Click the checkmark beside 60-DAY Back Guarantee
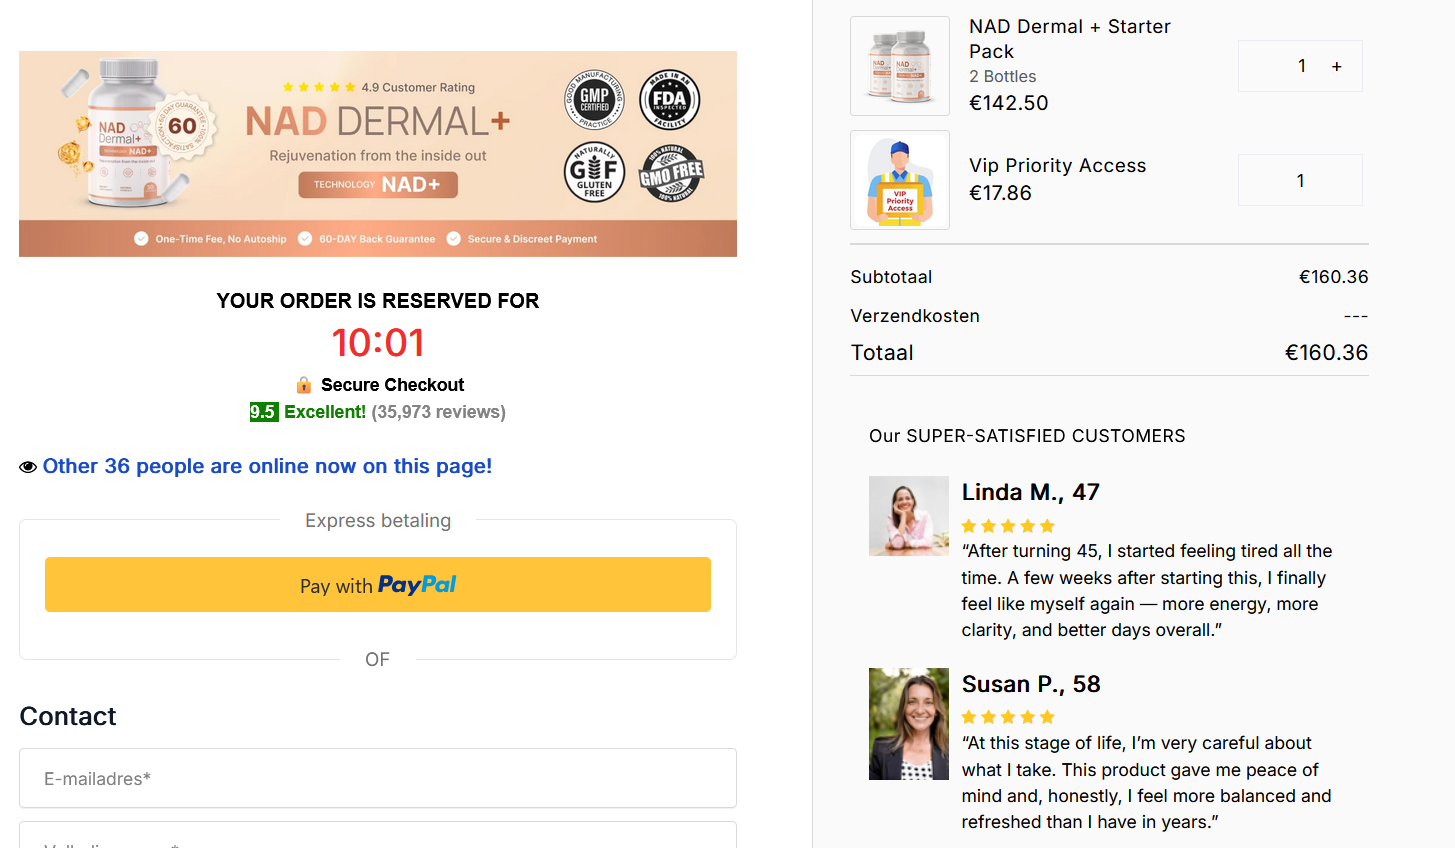 (305, 239)
